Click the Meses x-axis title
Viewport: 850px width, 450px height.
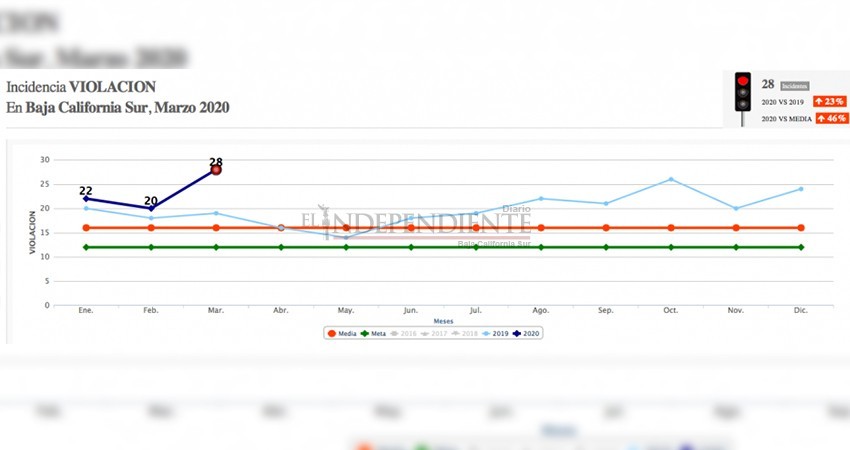[x=443, y=320]
